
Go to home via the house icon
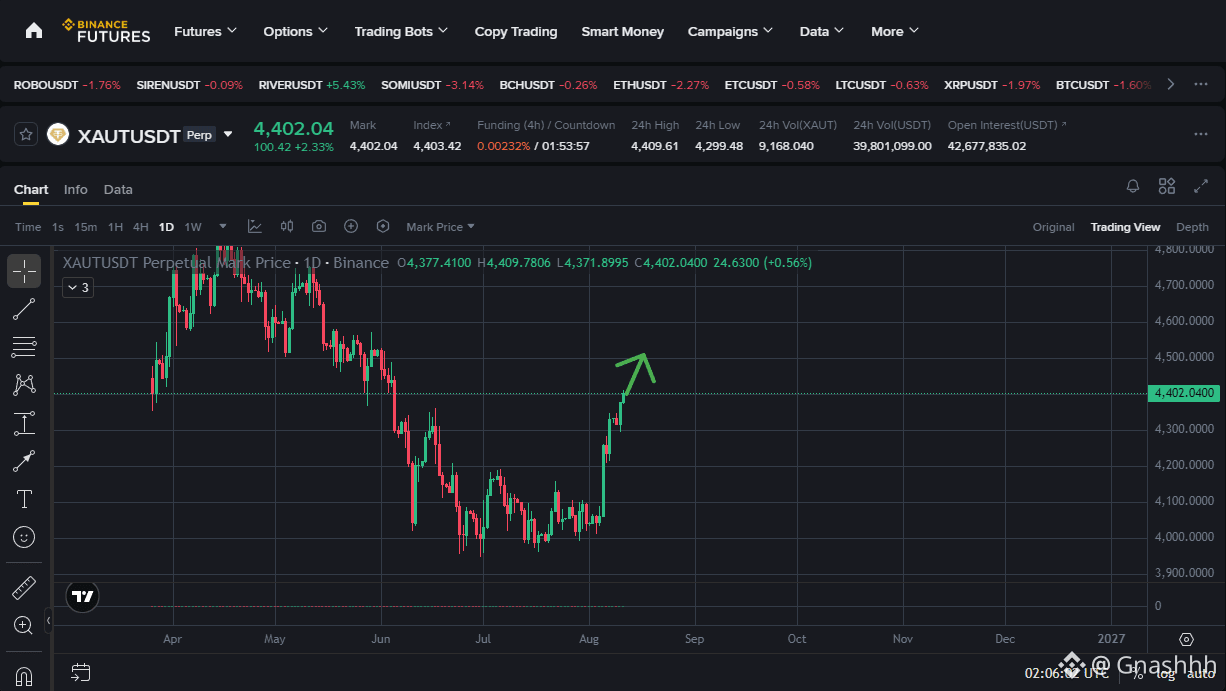34,30
